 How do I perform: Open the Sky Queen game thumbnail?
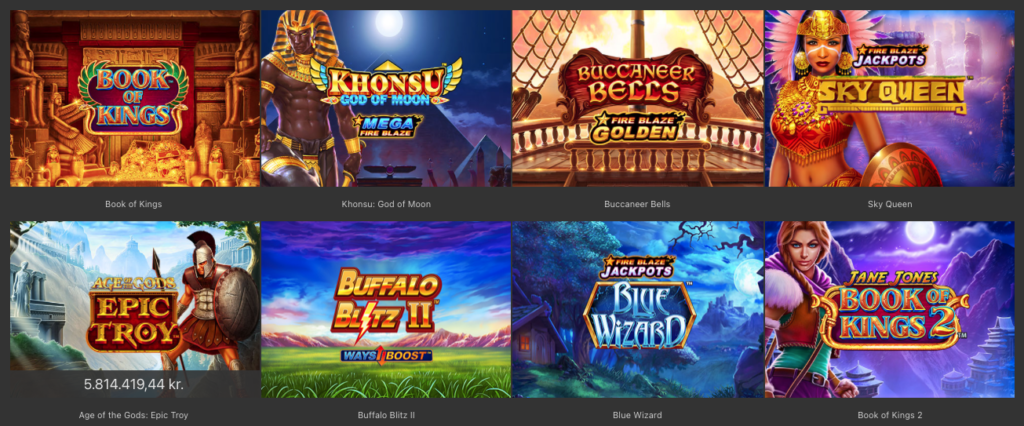[x=889, y=98]
